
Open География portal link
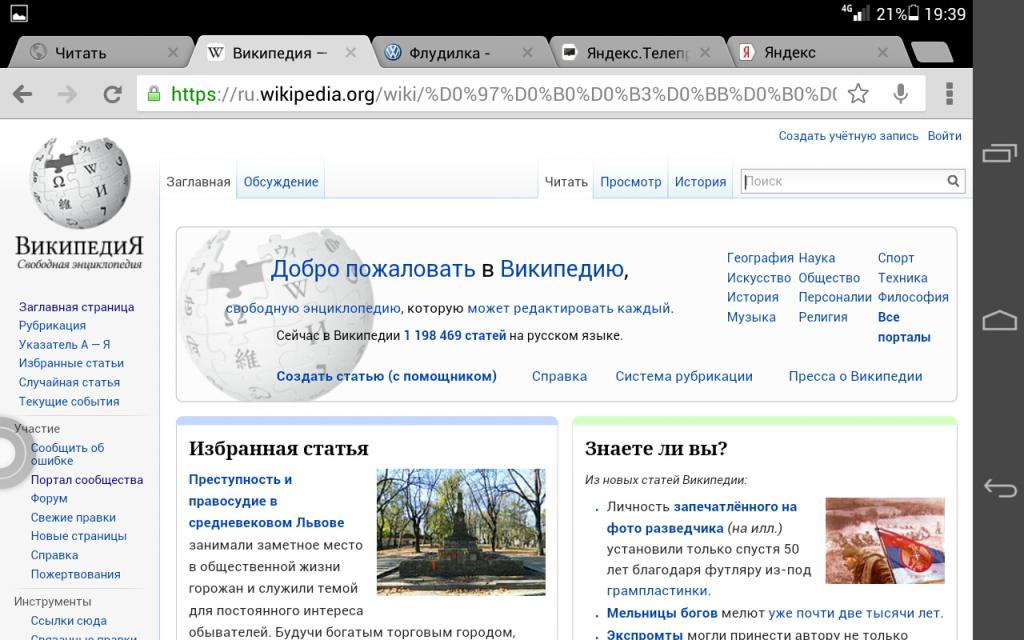[760, 258]
